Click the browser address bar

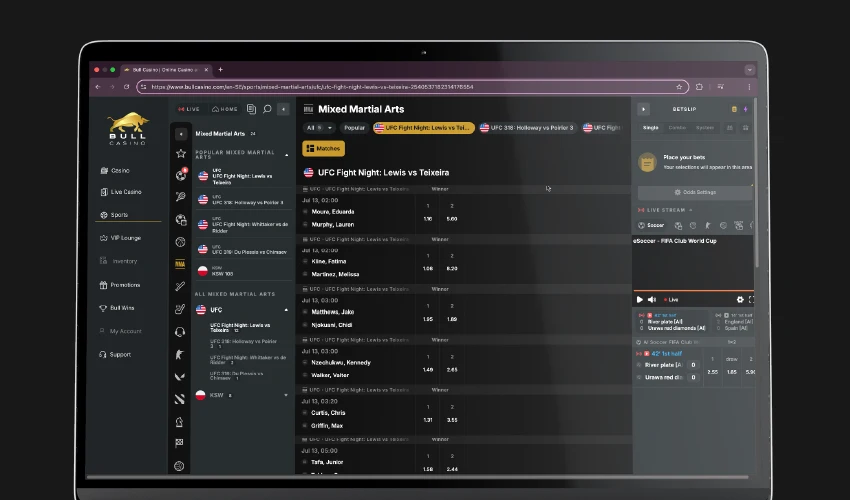(412, 87)
